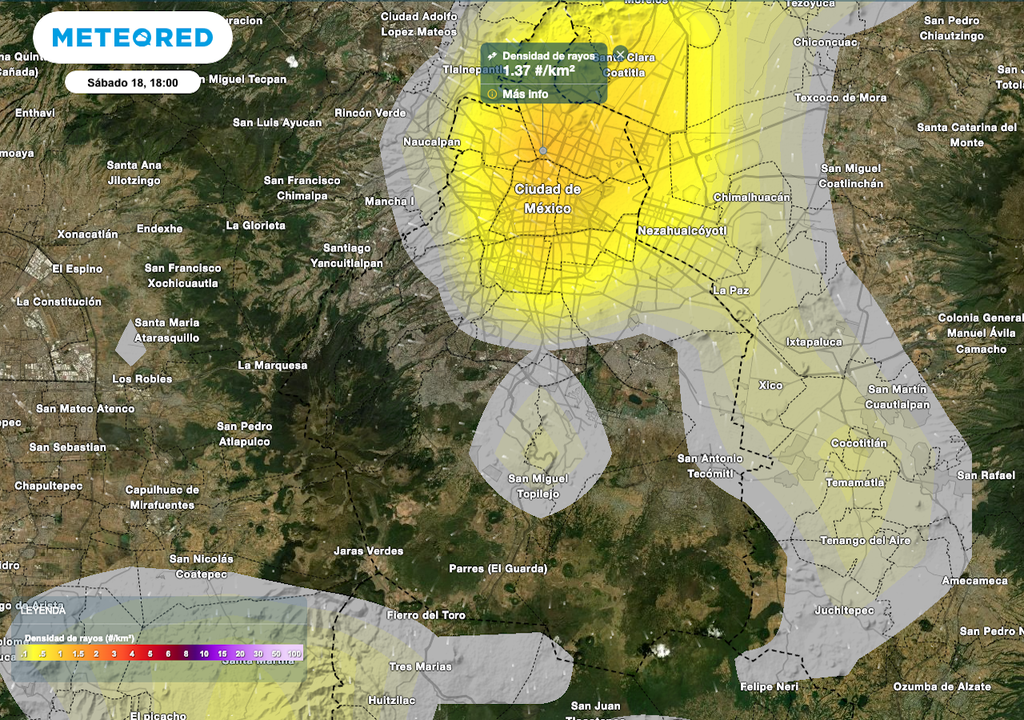Click the 1.37 #/km² density value
Screen dimensions: 1024x720
coord(538,71)
